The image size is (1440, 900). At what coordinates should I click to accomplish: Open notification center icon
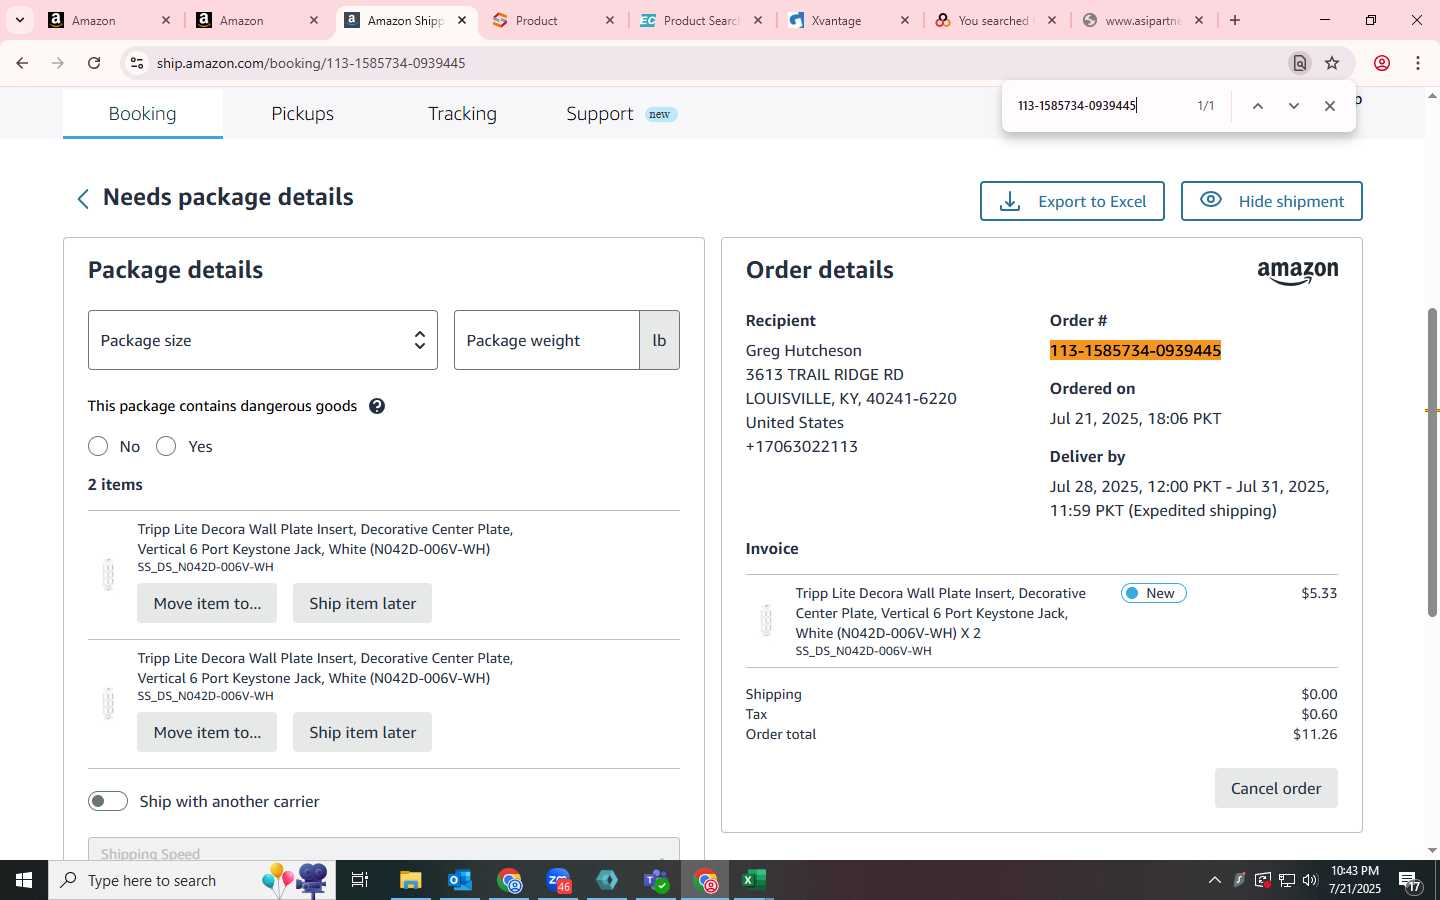tap(1410, 881)
